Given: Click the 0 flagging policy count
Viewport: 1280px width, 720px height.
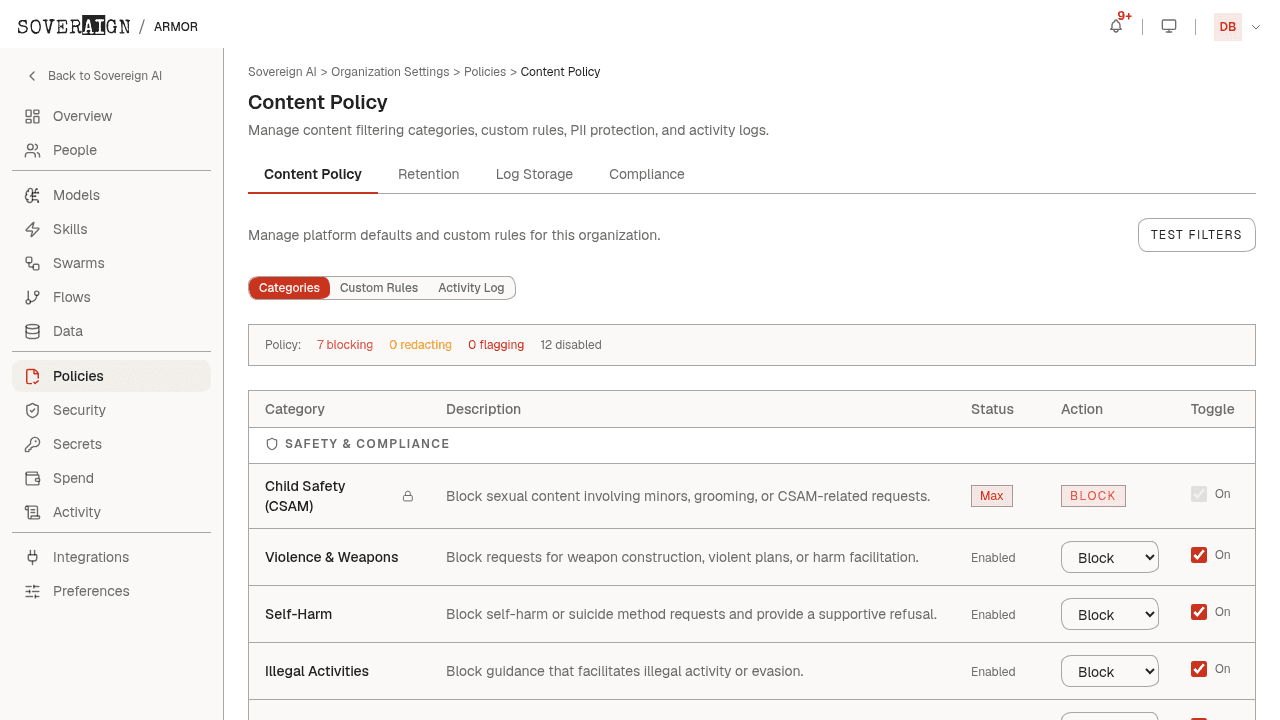Looking at the screenshot, I should (496, 345).
